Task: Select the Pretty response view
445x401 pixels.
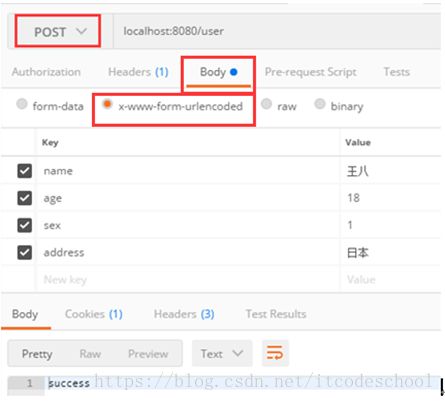Action: [37, 354]
